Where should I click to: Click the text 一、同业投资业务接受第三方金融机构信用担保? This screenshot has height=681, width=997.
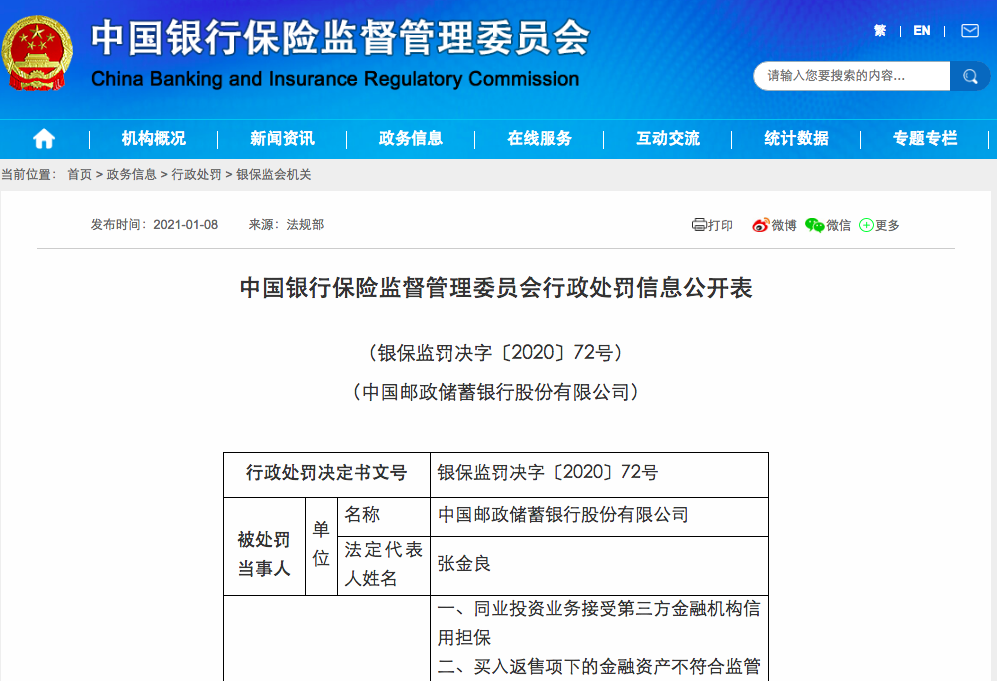599,623
